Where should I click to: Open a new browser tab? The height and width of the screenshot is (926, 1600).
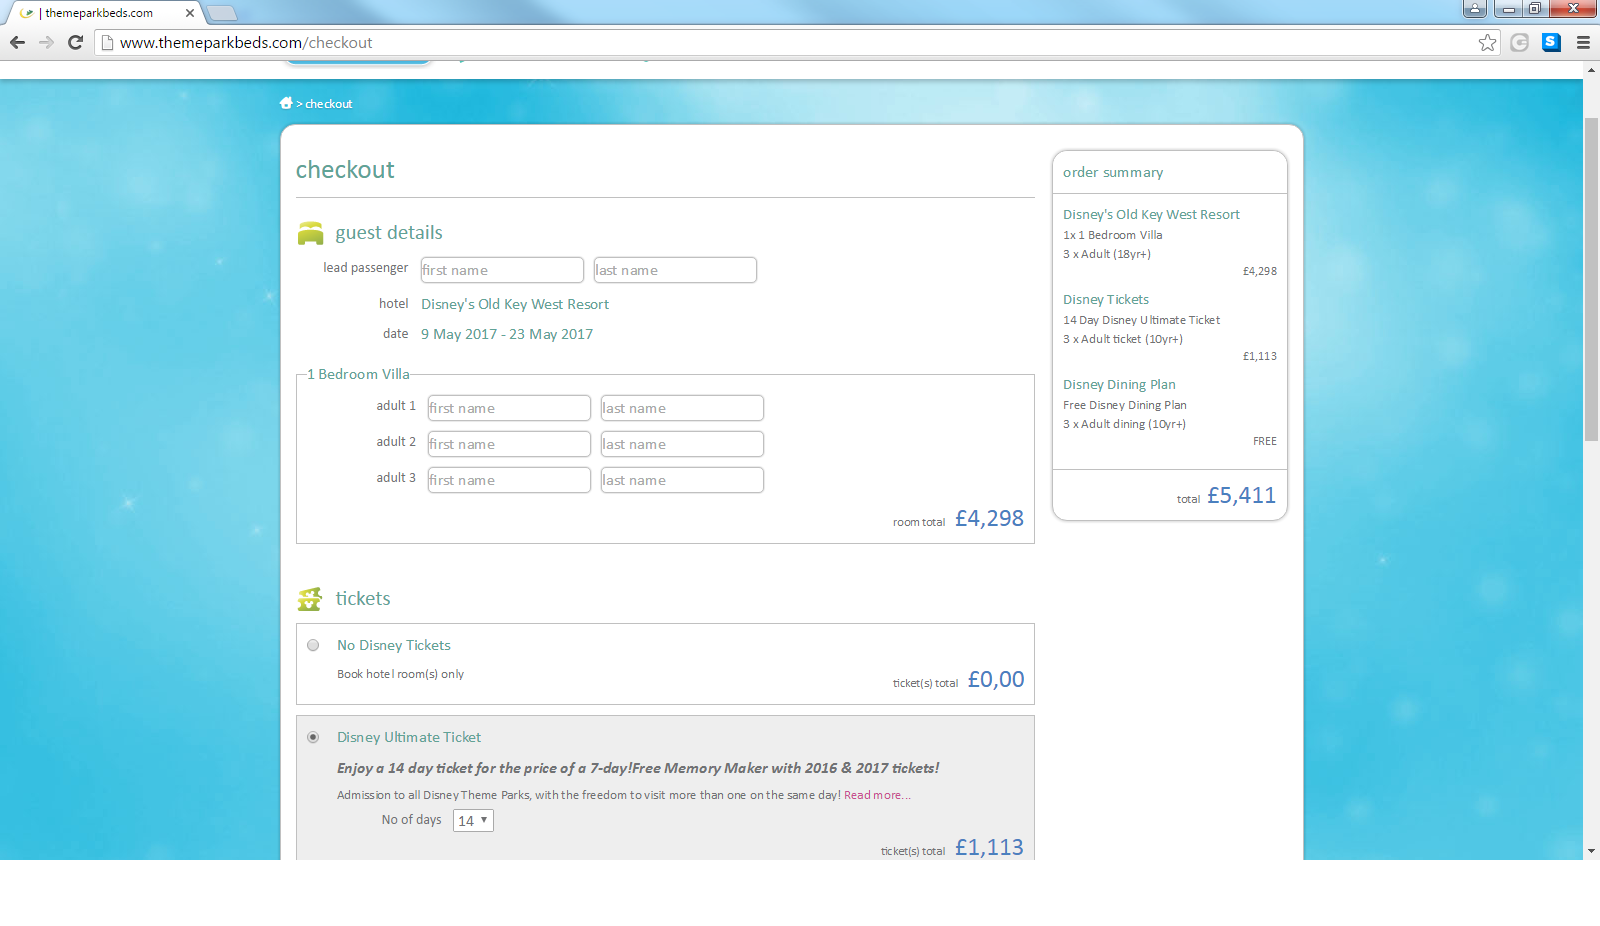pyautogui.click(x=222, y=13)
